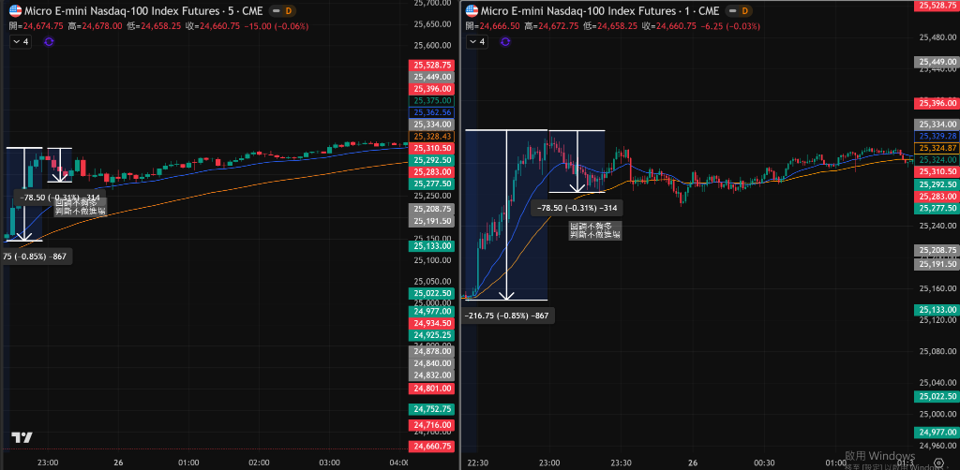Click the US flag icon on the 5-minute chart
This screenshot has width=960, height=470.
click(x=13, y=10)
